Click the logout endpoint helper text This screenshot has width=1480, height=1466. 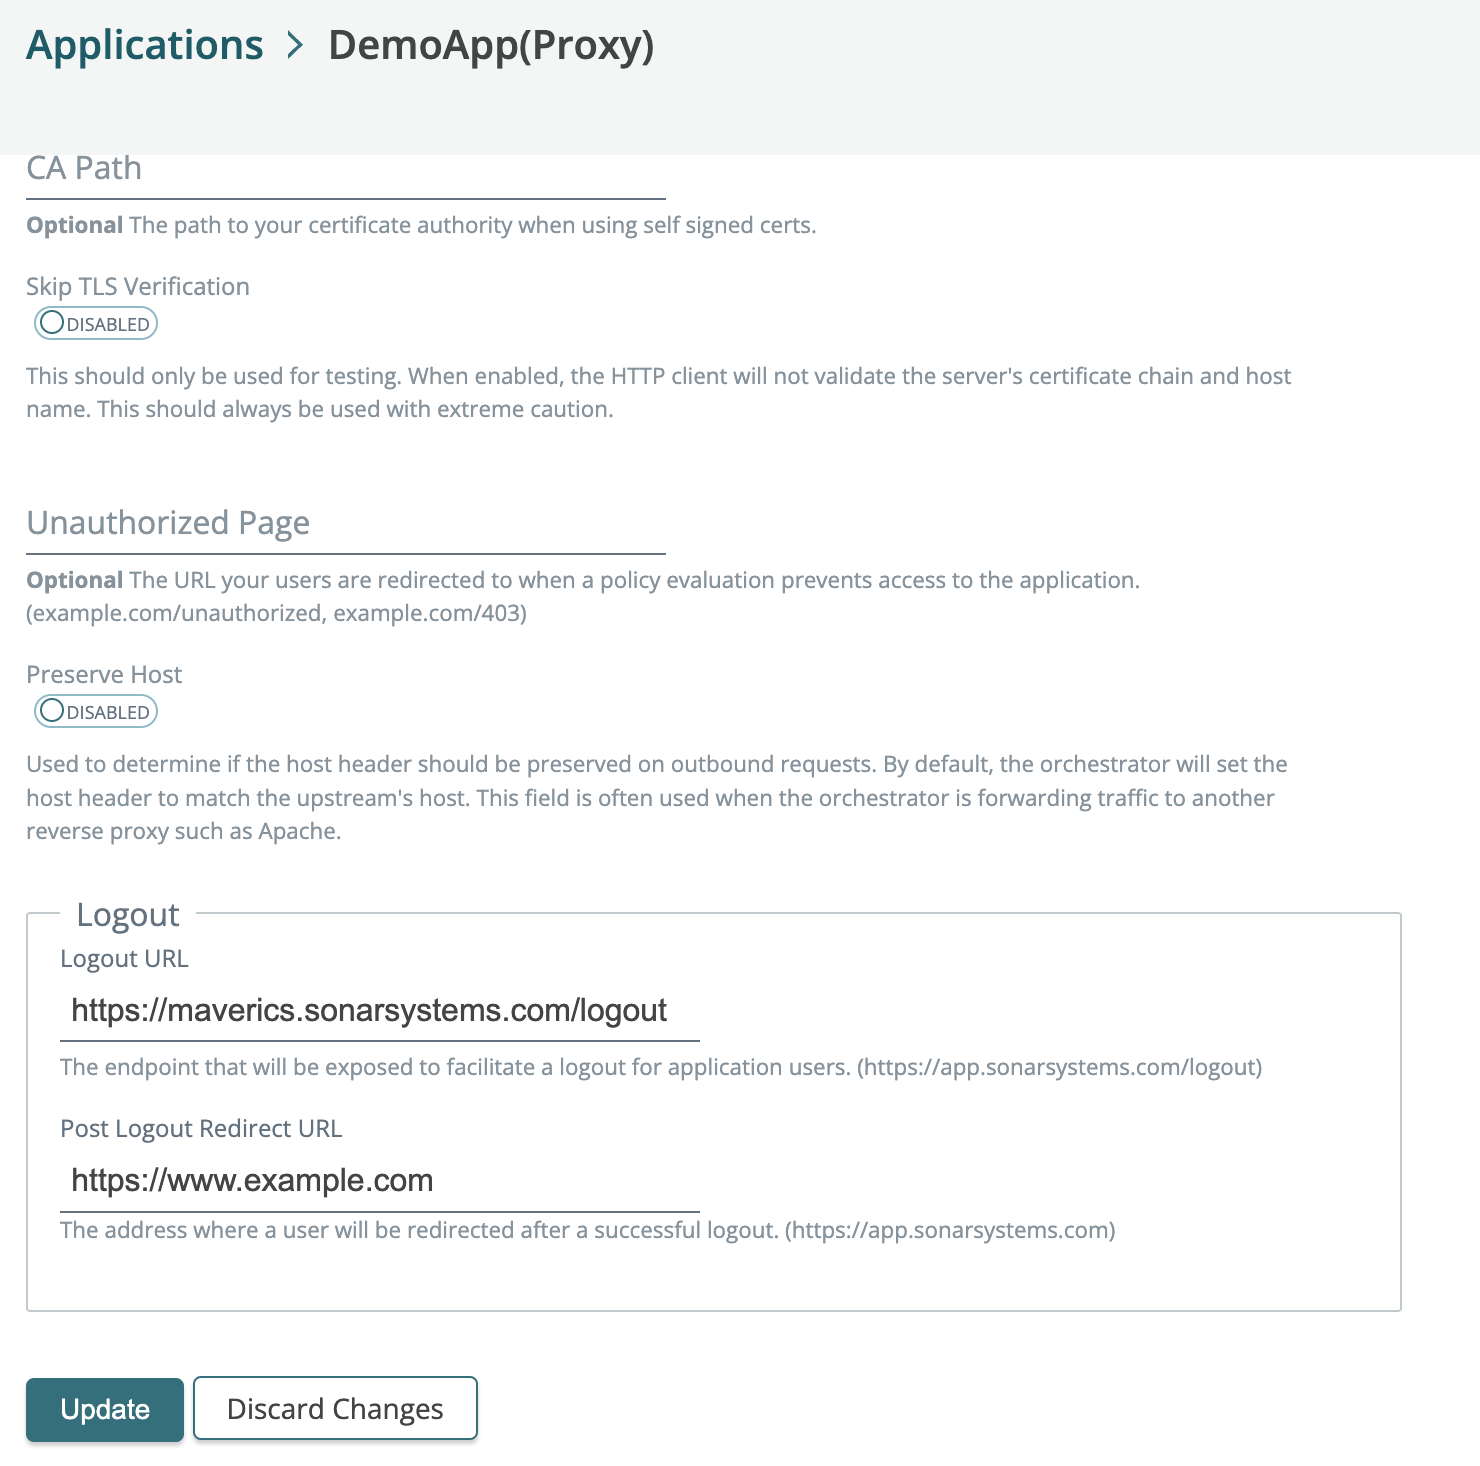(661, 1068)
